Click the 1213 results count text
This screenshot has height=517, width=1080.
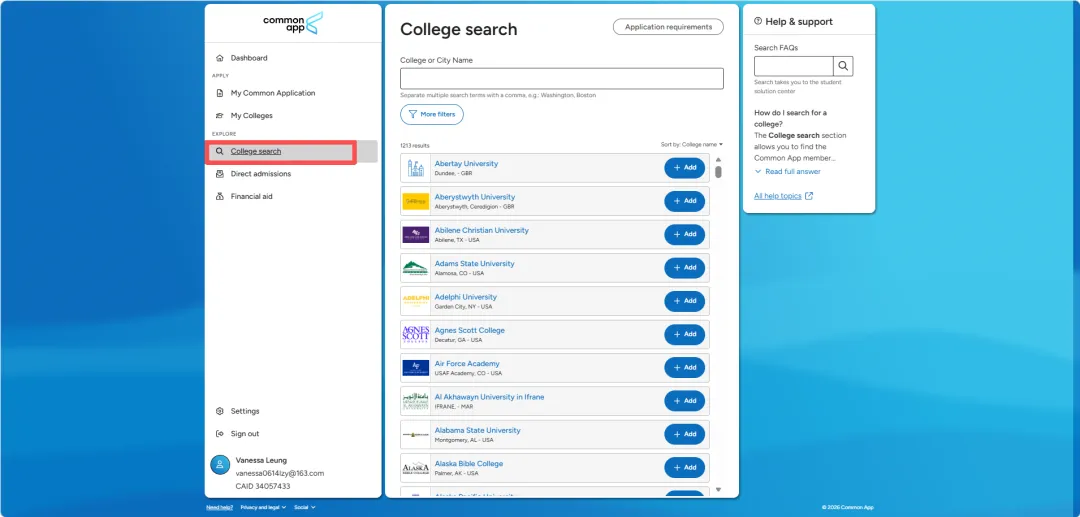point(415,146)
